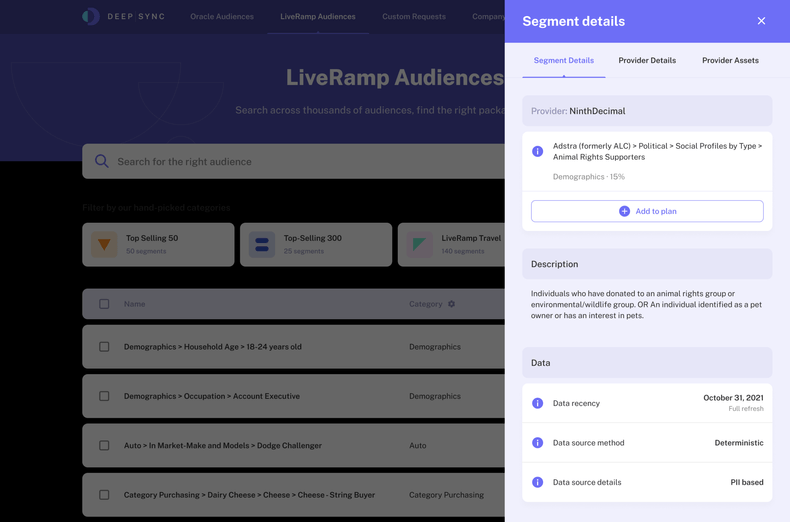
Task: Click the segment path info icon
Action: click(x=537, y=151)
